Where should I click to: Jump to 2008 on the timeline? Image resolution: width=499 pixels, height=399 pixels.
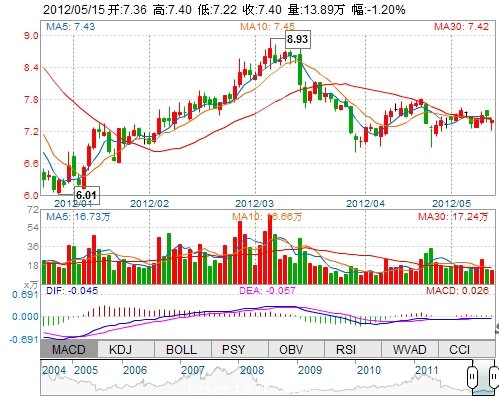[252, 370]
